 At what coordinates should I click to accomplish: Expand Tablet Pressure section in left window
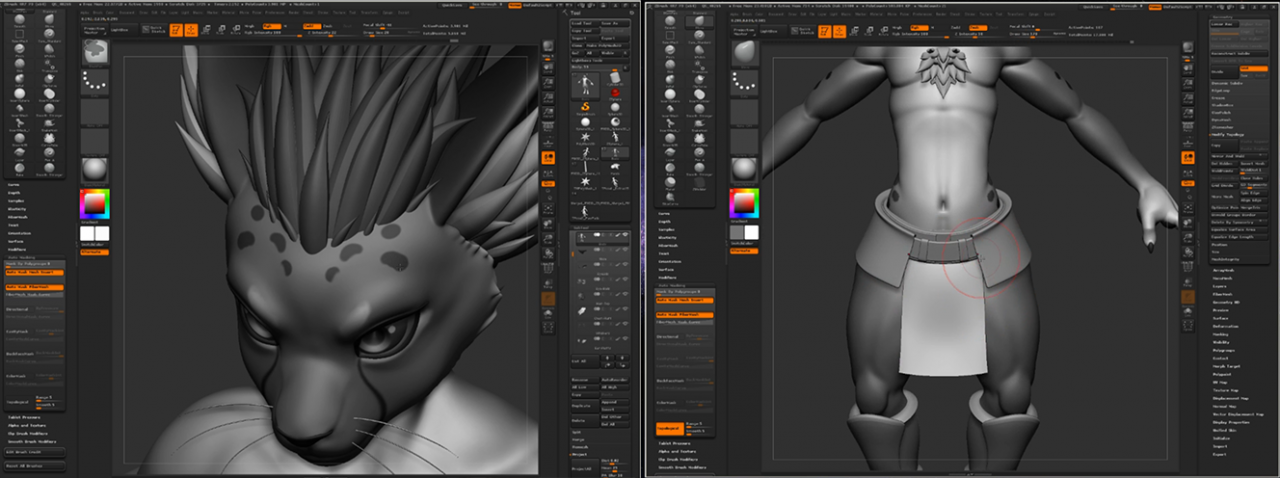tap(24, 415)
